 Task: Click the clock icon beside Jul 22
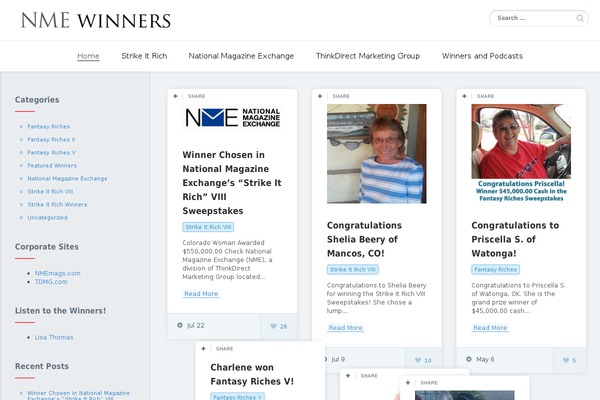(x=180, y=325)
